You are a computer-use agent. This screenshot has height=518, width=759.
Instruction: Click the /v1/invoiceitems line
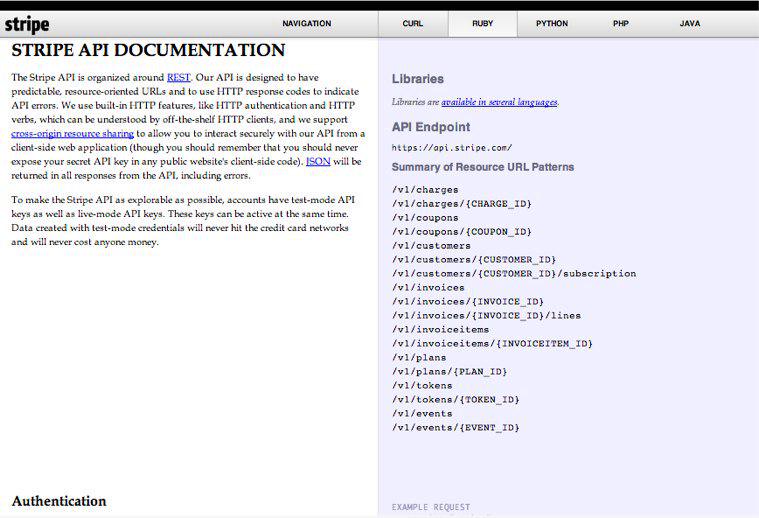point(440,330)
